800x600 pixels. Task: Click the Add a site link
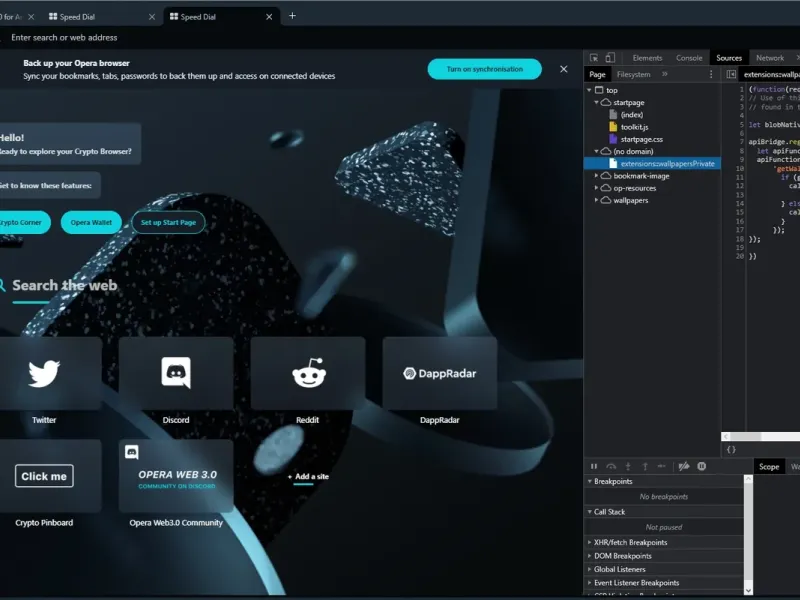point(308,477)
